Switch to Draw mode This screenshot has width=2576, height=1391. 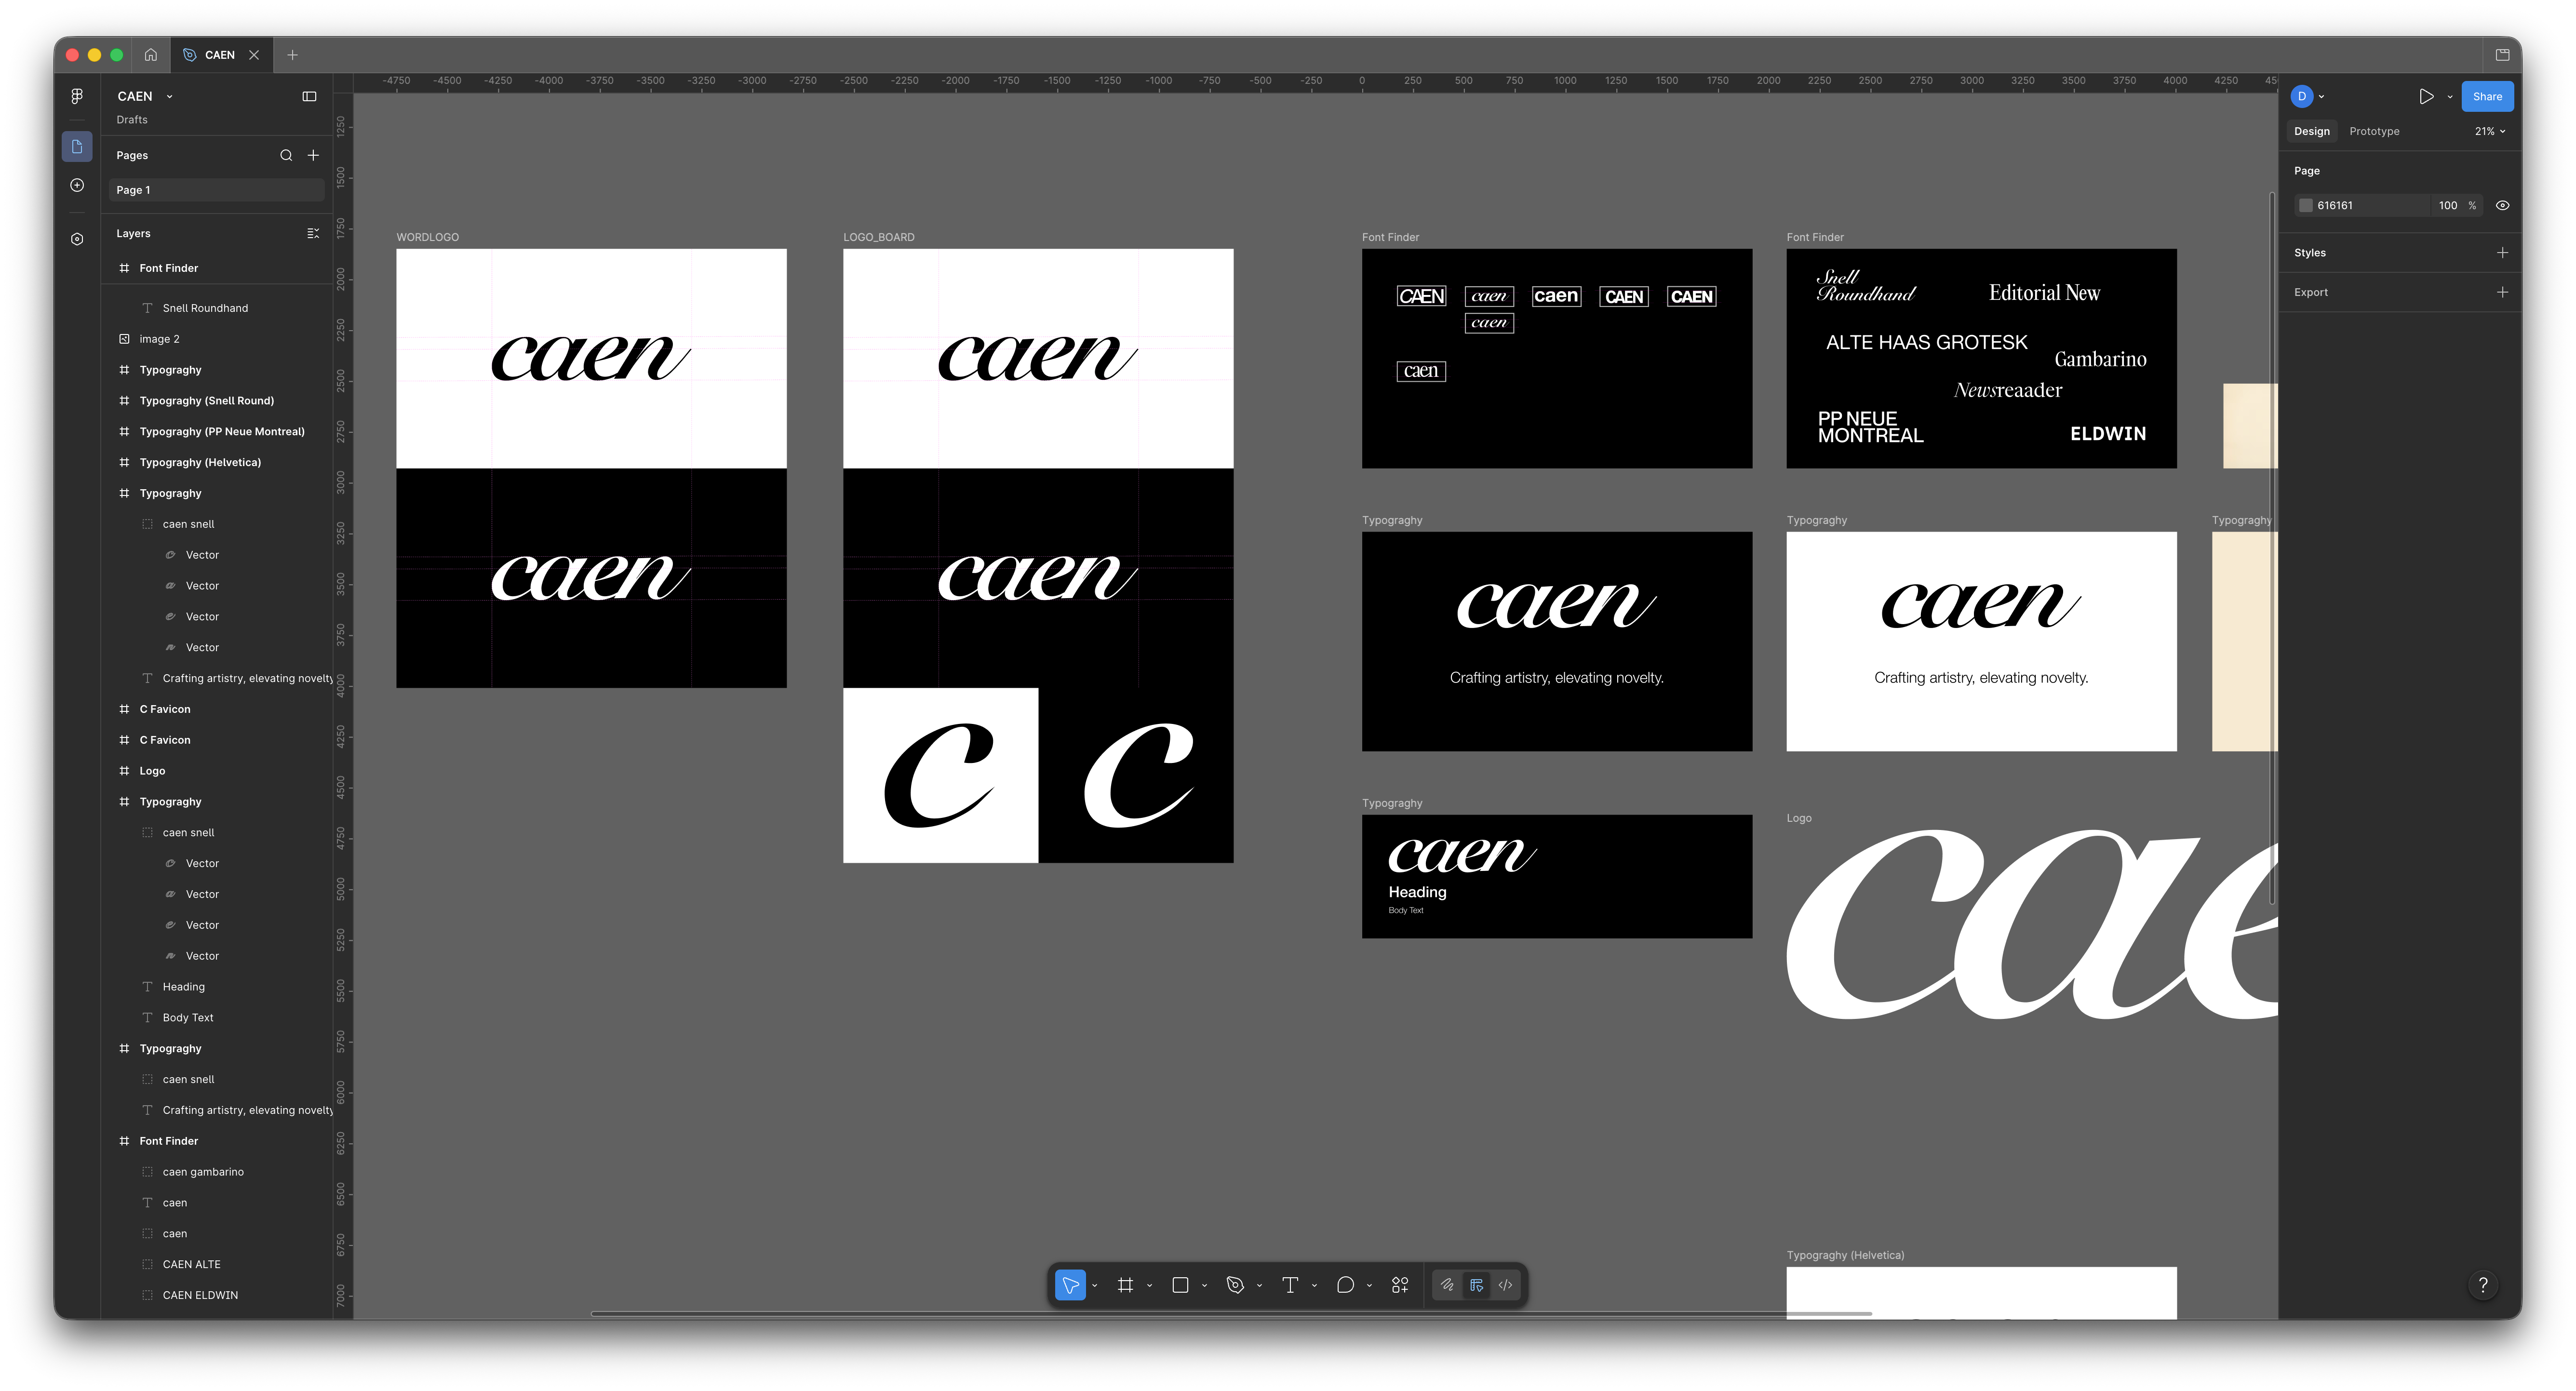pos(1446,1285)
